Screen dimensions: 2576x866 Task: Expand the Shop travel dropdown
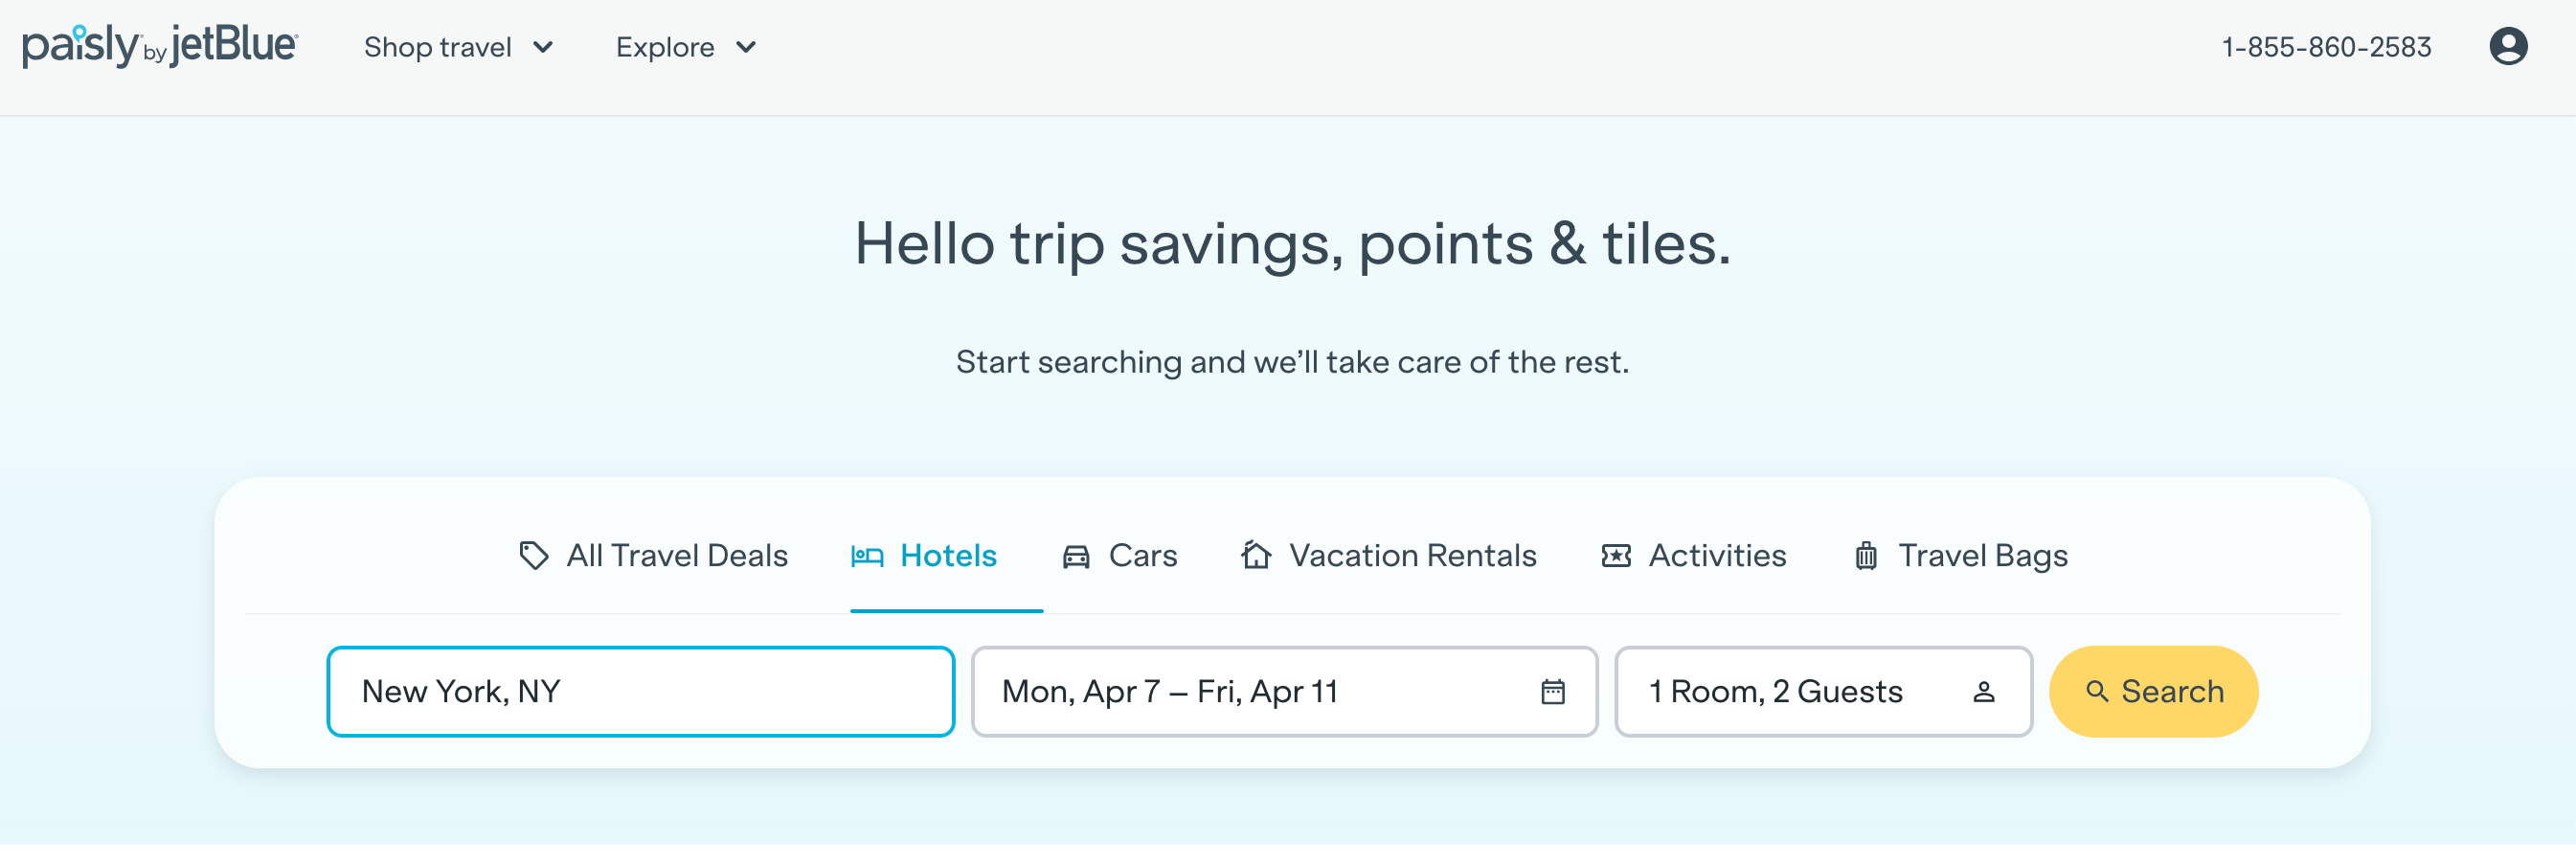[x=458, y=47]
